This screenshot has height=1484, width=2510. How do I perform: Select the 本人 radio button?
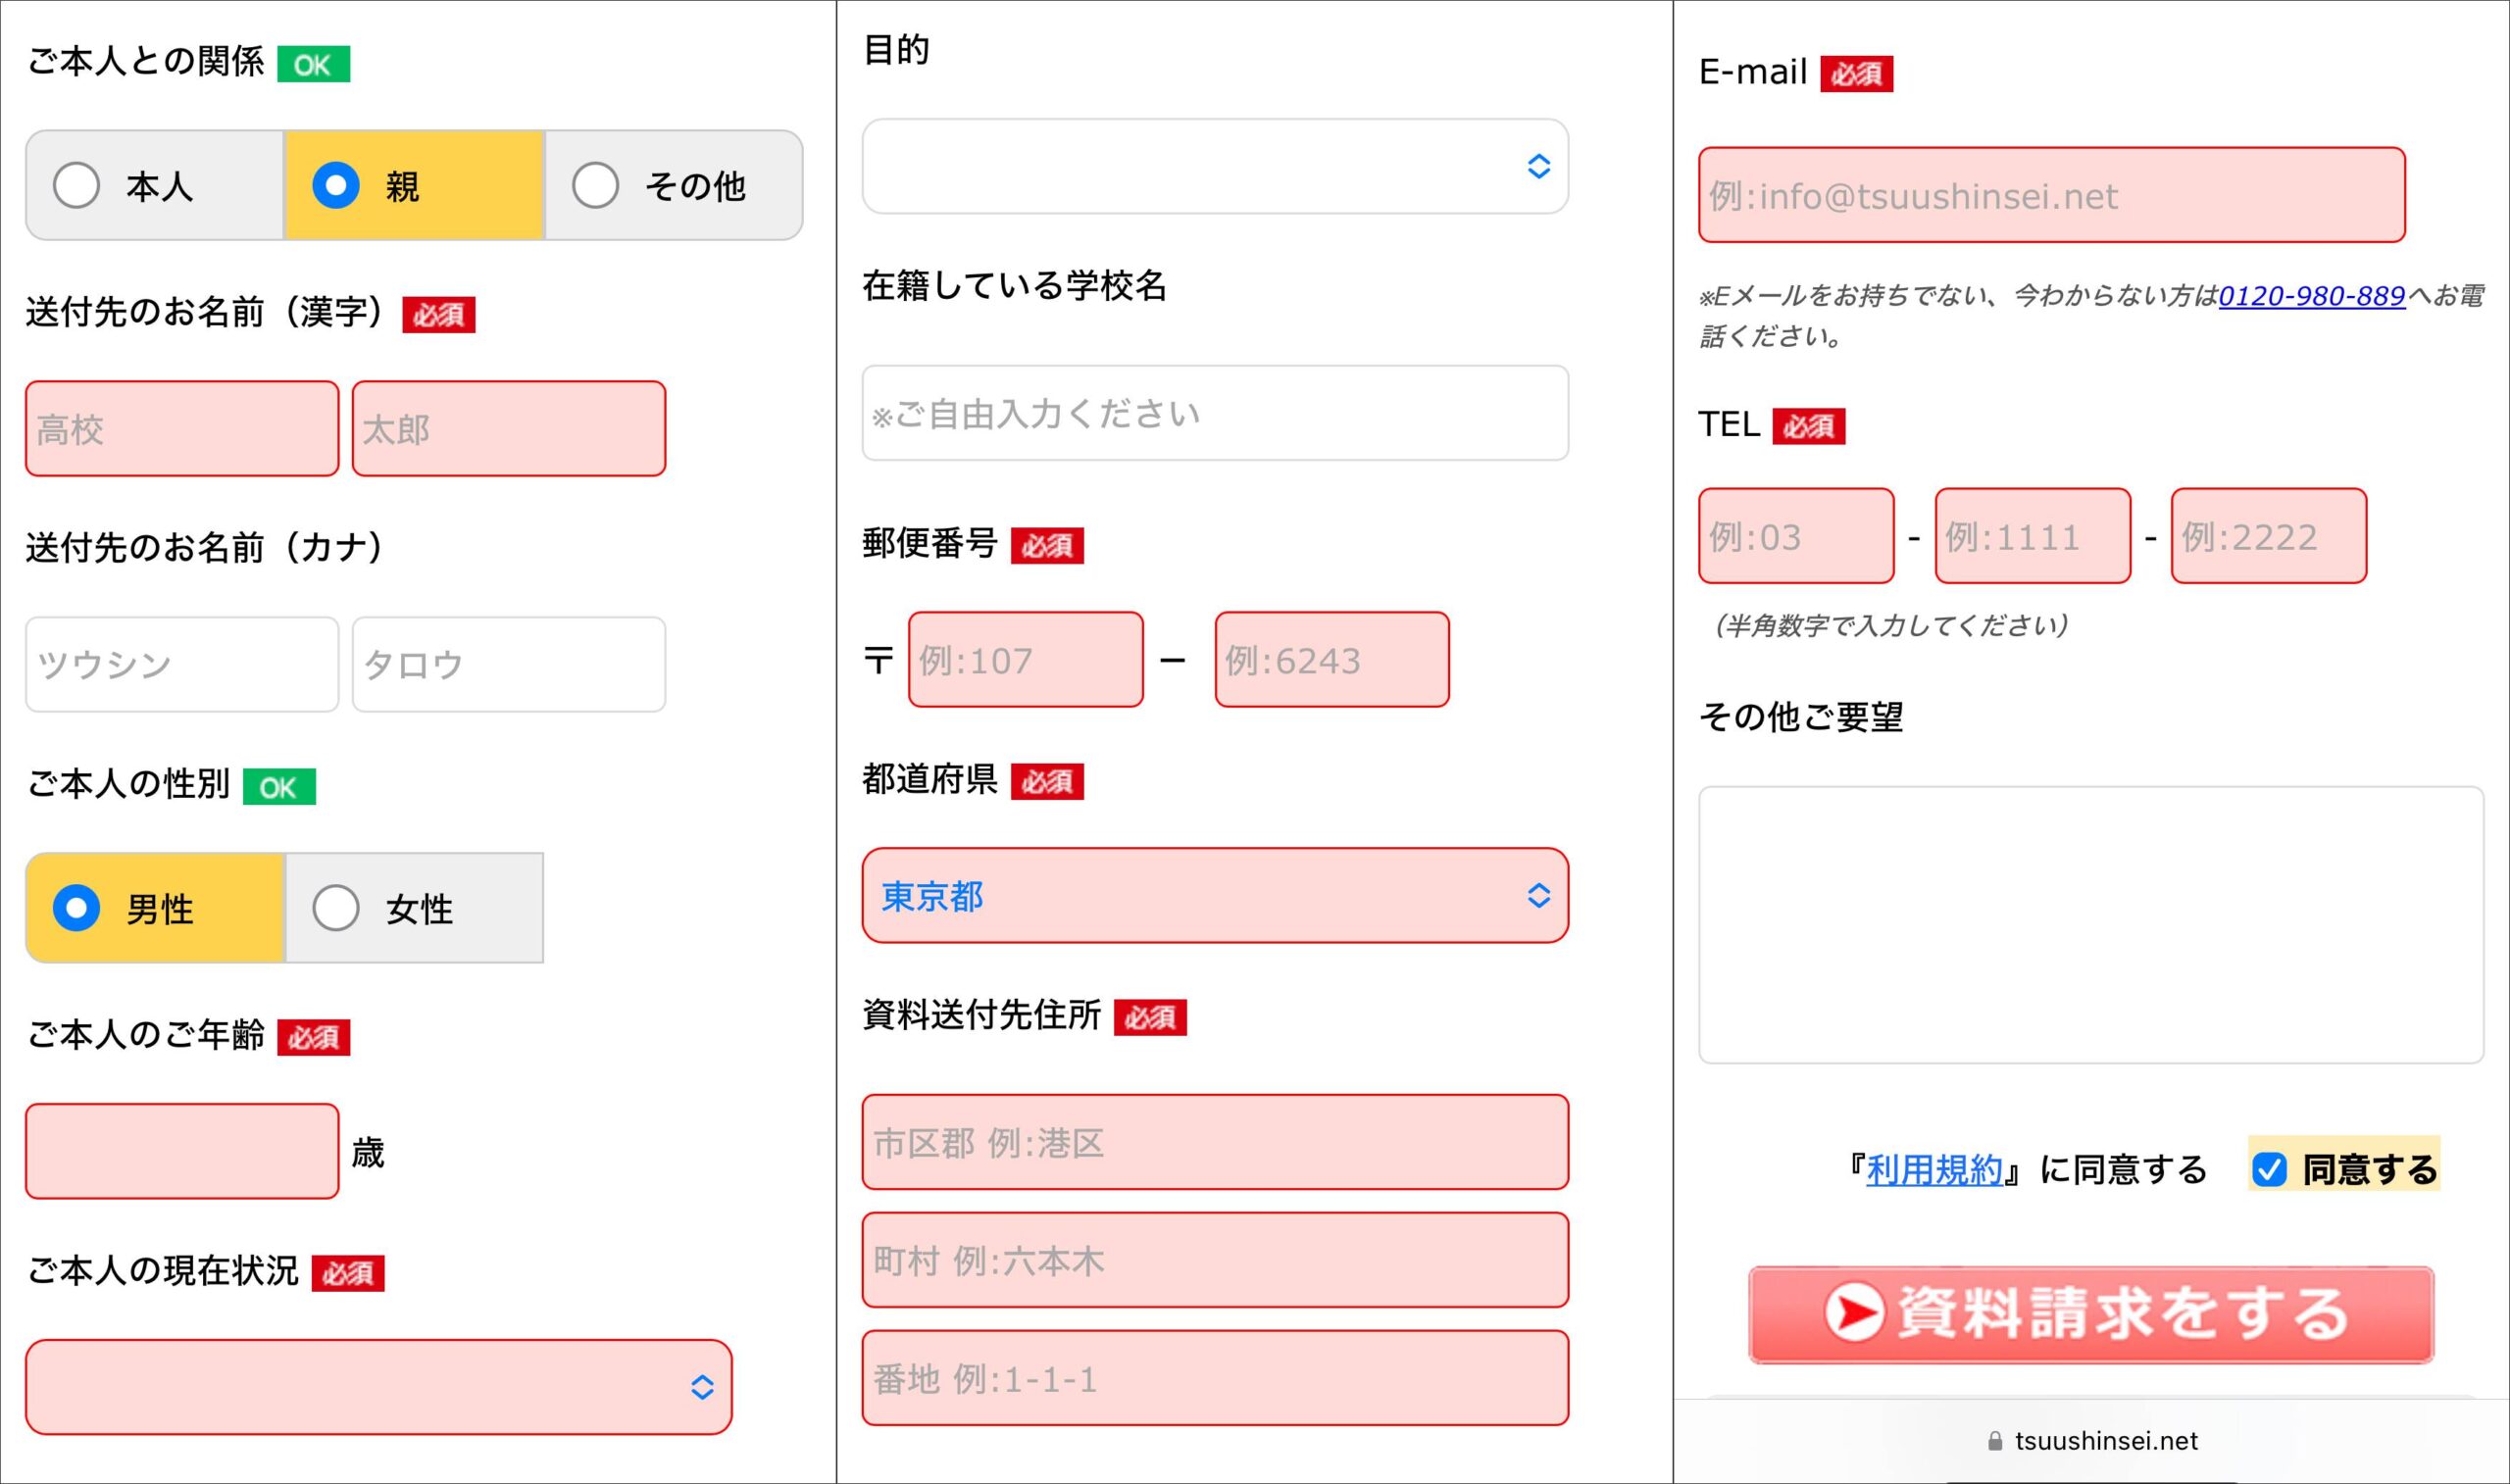click(x=76, y=185)
